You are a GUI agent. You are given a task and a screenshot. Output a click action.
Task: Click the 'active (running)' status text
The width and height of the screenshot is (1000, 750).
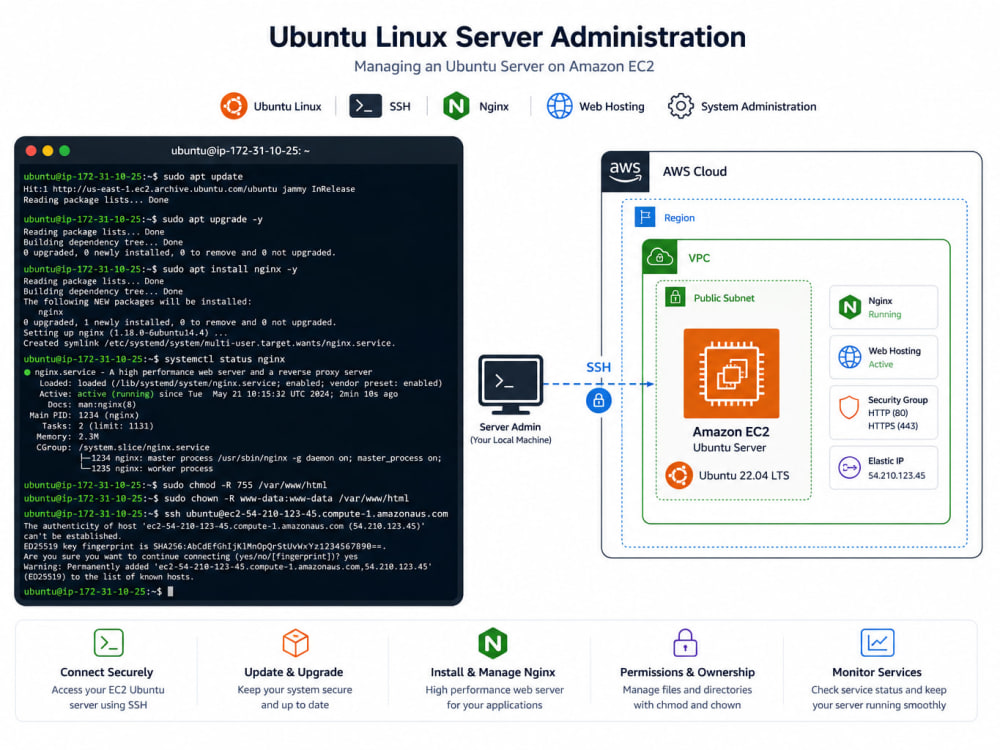115,394
